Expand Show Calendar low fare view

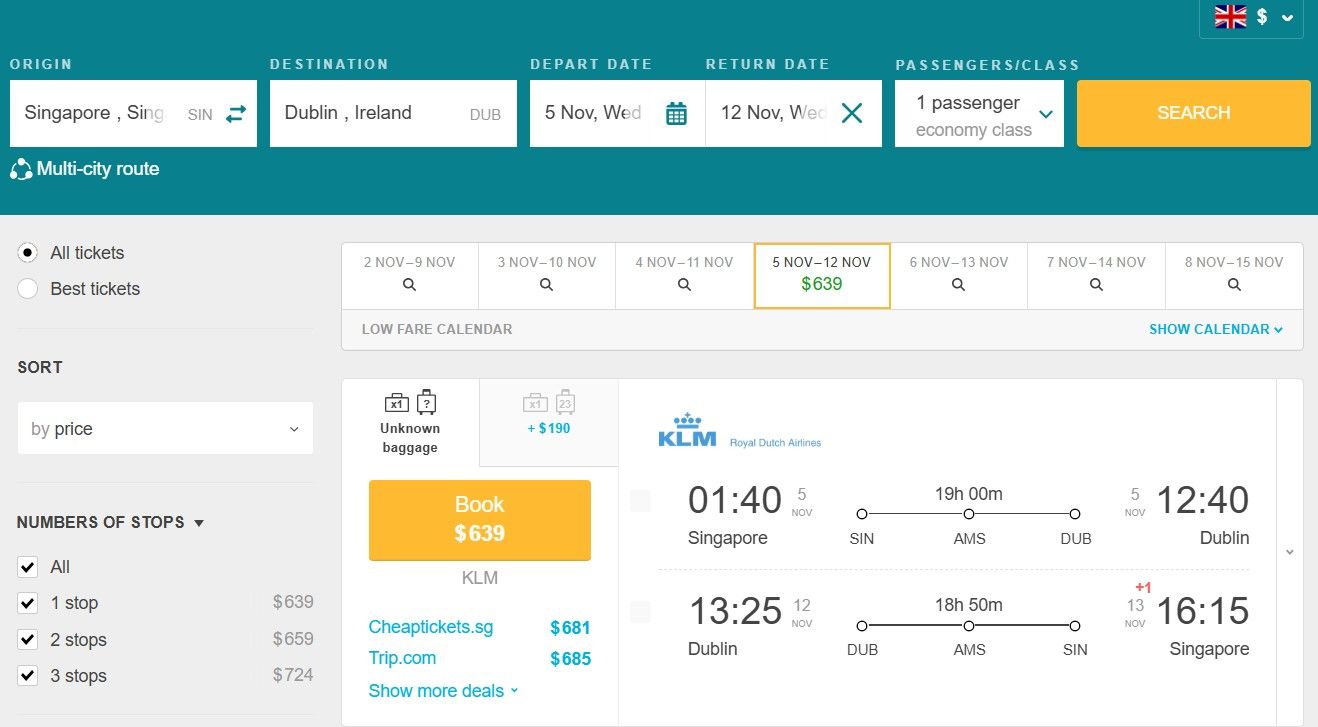coord(1216,329)
